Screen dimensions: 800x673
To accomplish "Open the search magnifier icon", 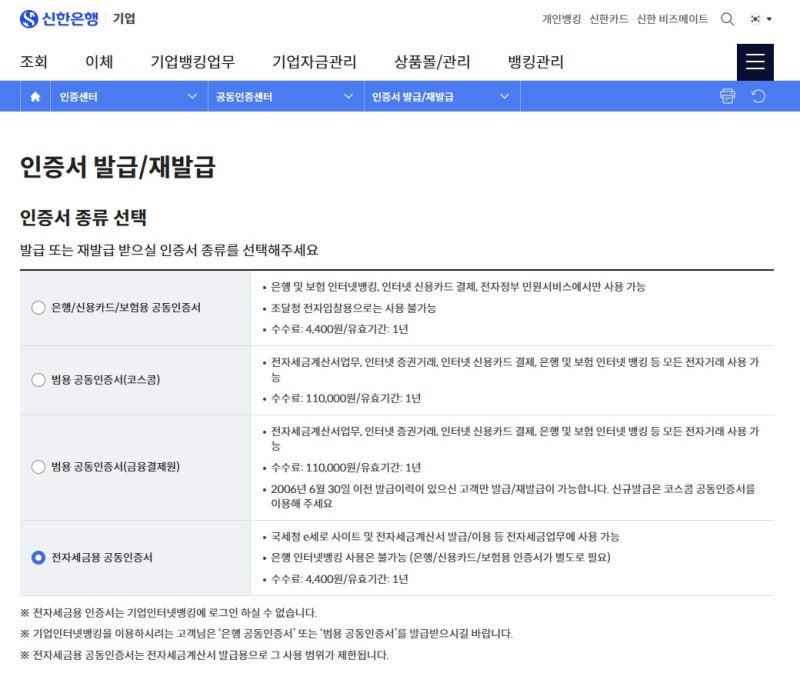I will (x=727, y=19).
